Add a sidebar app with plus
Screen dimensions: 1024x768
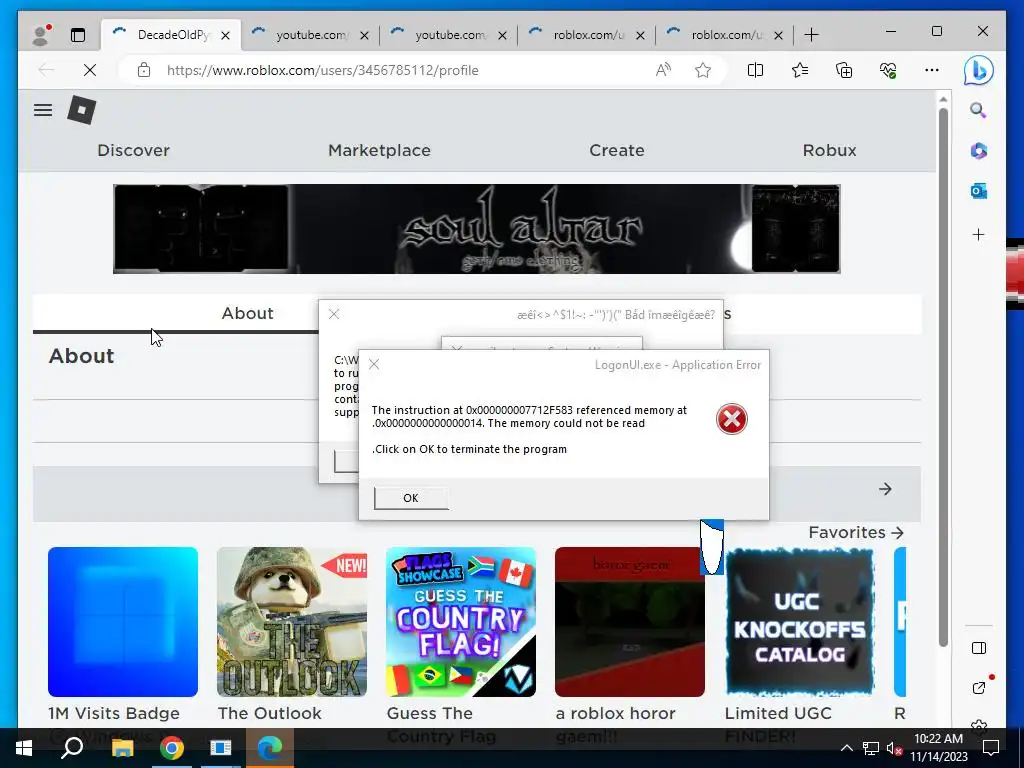click(x=978, y=234)
